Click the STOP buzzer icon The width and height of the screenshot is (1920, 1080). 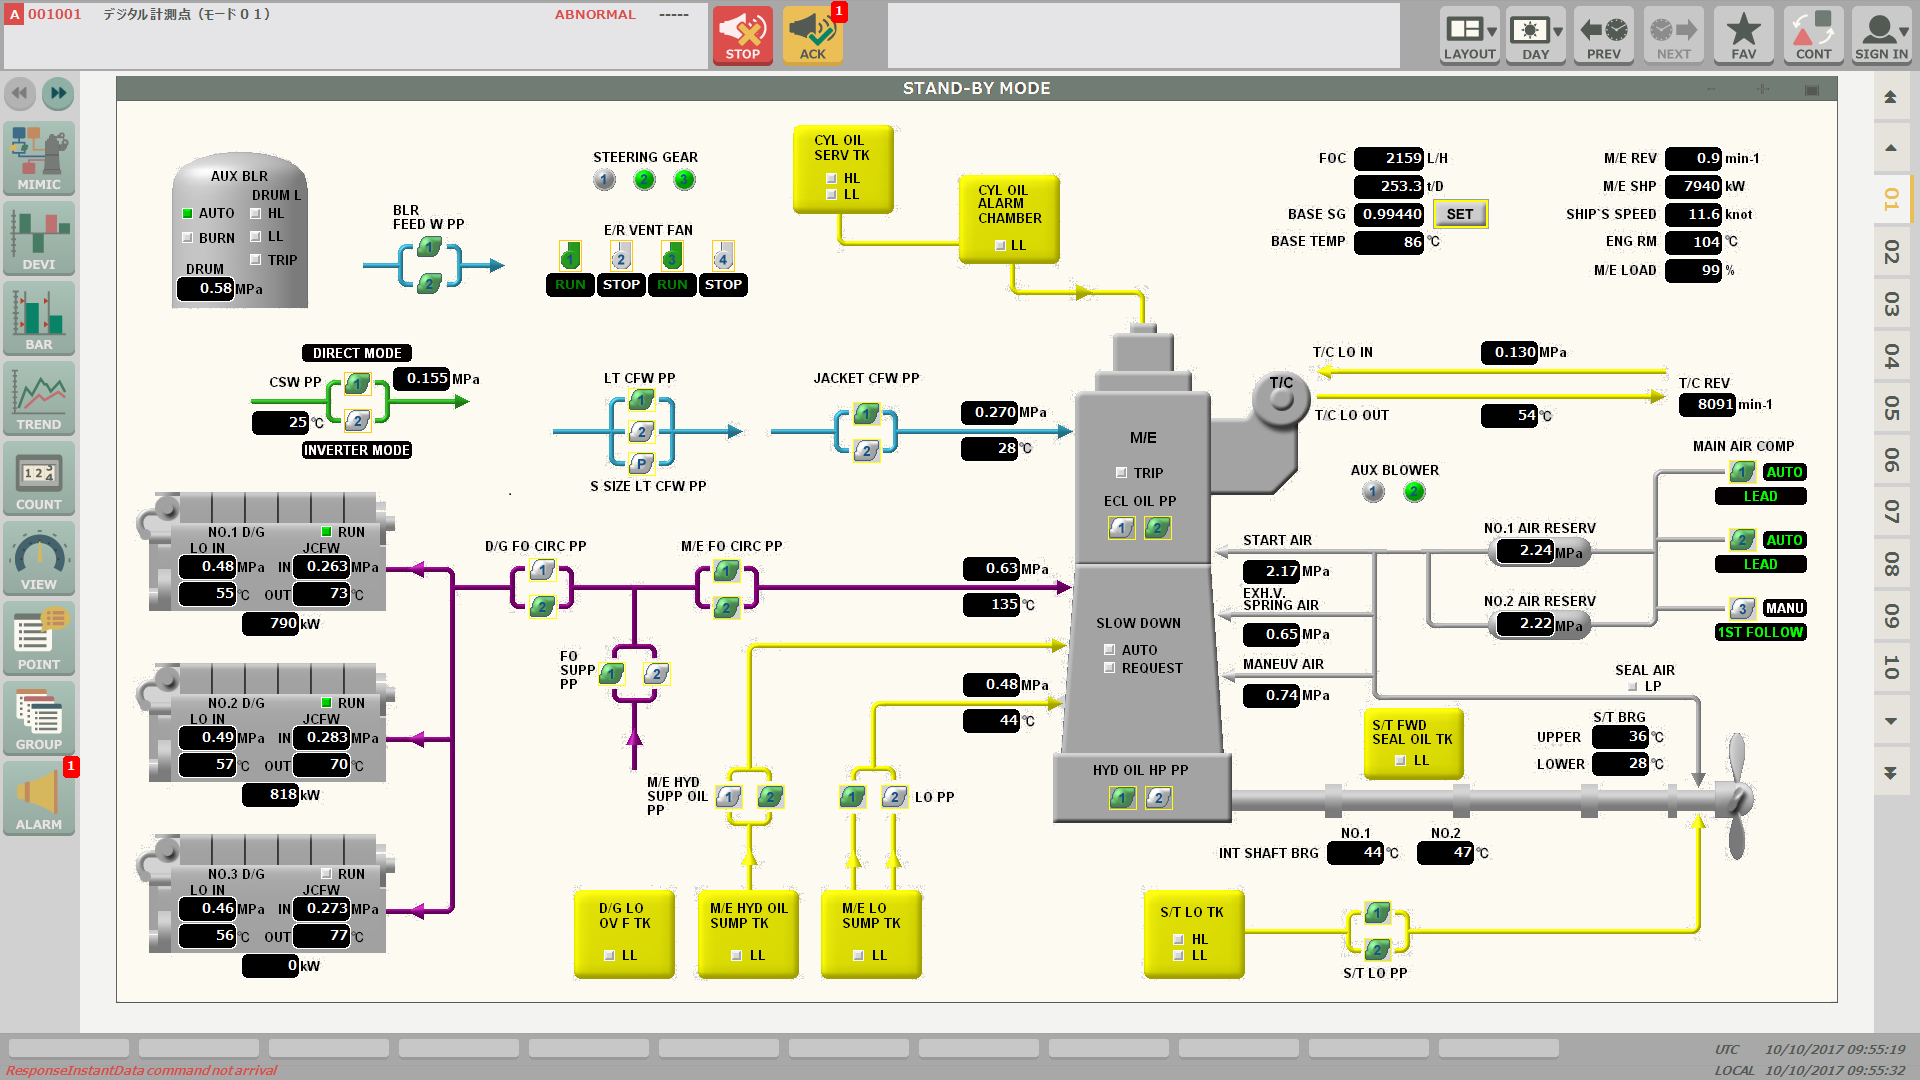(x=742, y=35)
